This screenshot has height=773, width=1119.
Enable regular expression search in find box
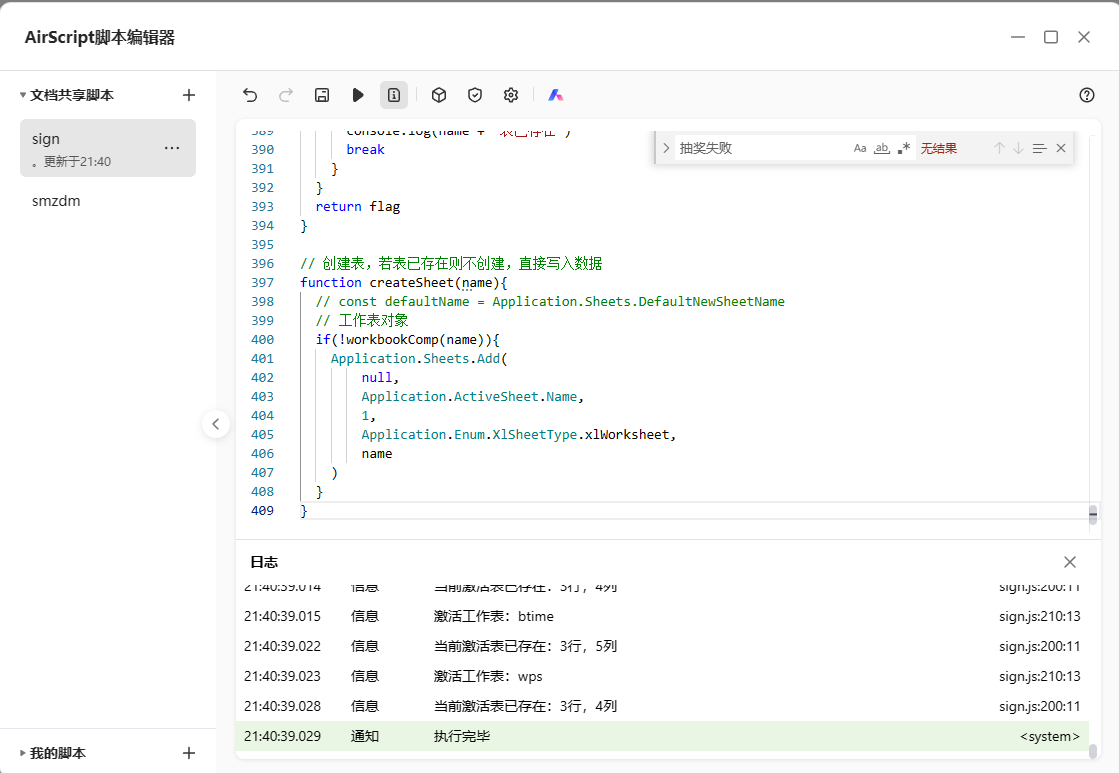tap(904, 148)
